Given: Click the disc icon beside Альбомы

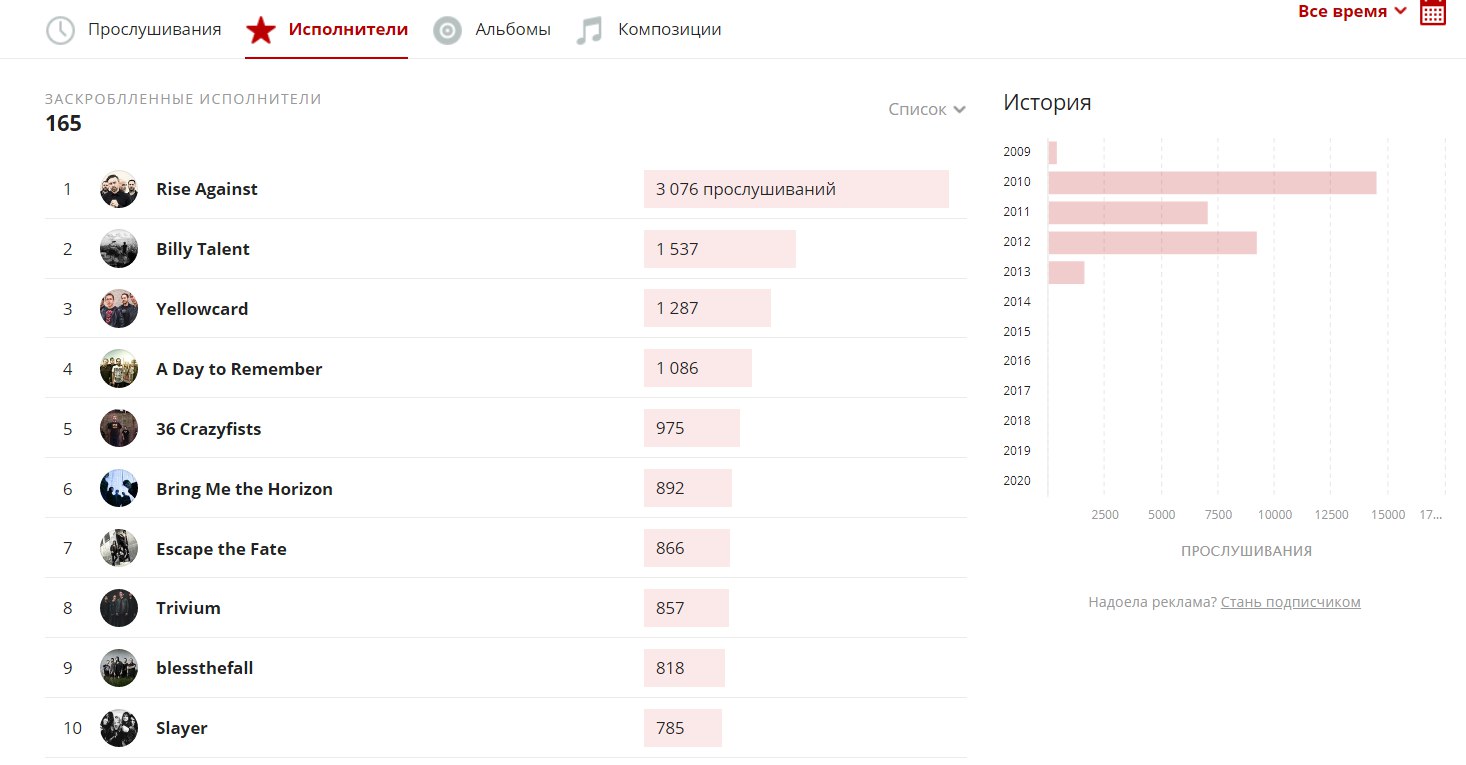Looking at the screenshot, I should pos(447,30).
